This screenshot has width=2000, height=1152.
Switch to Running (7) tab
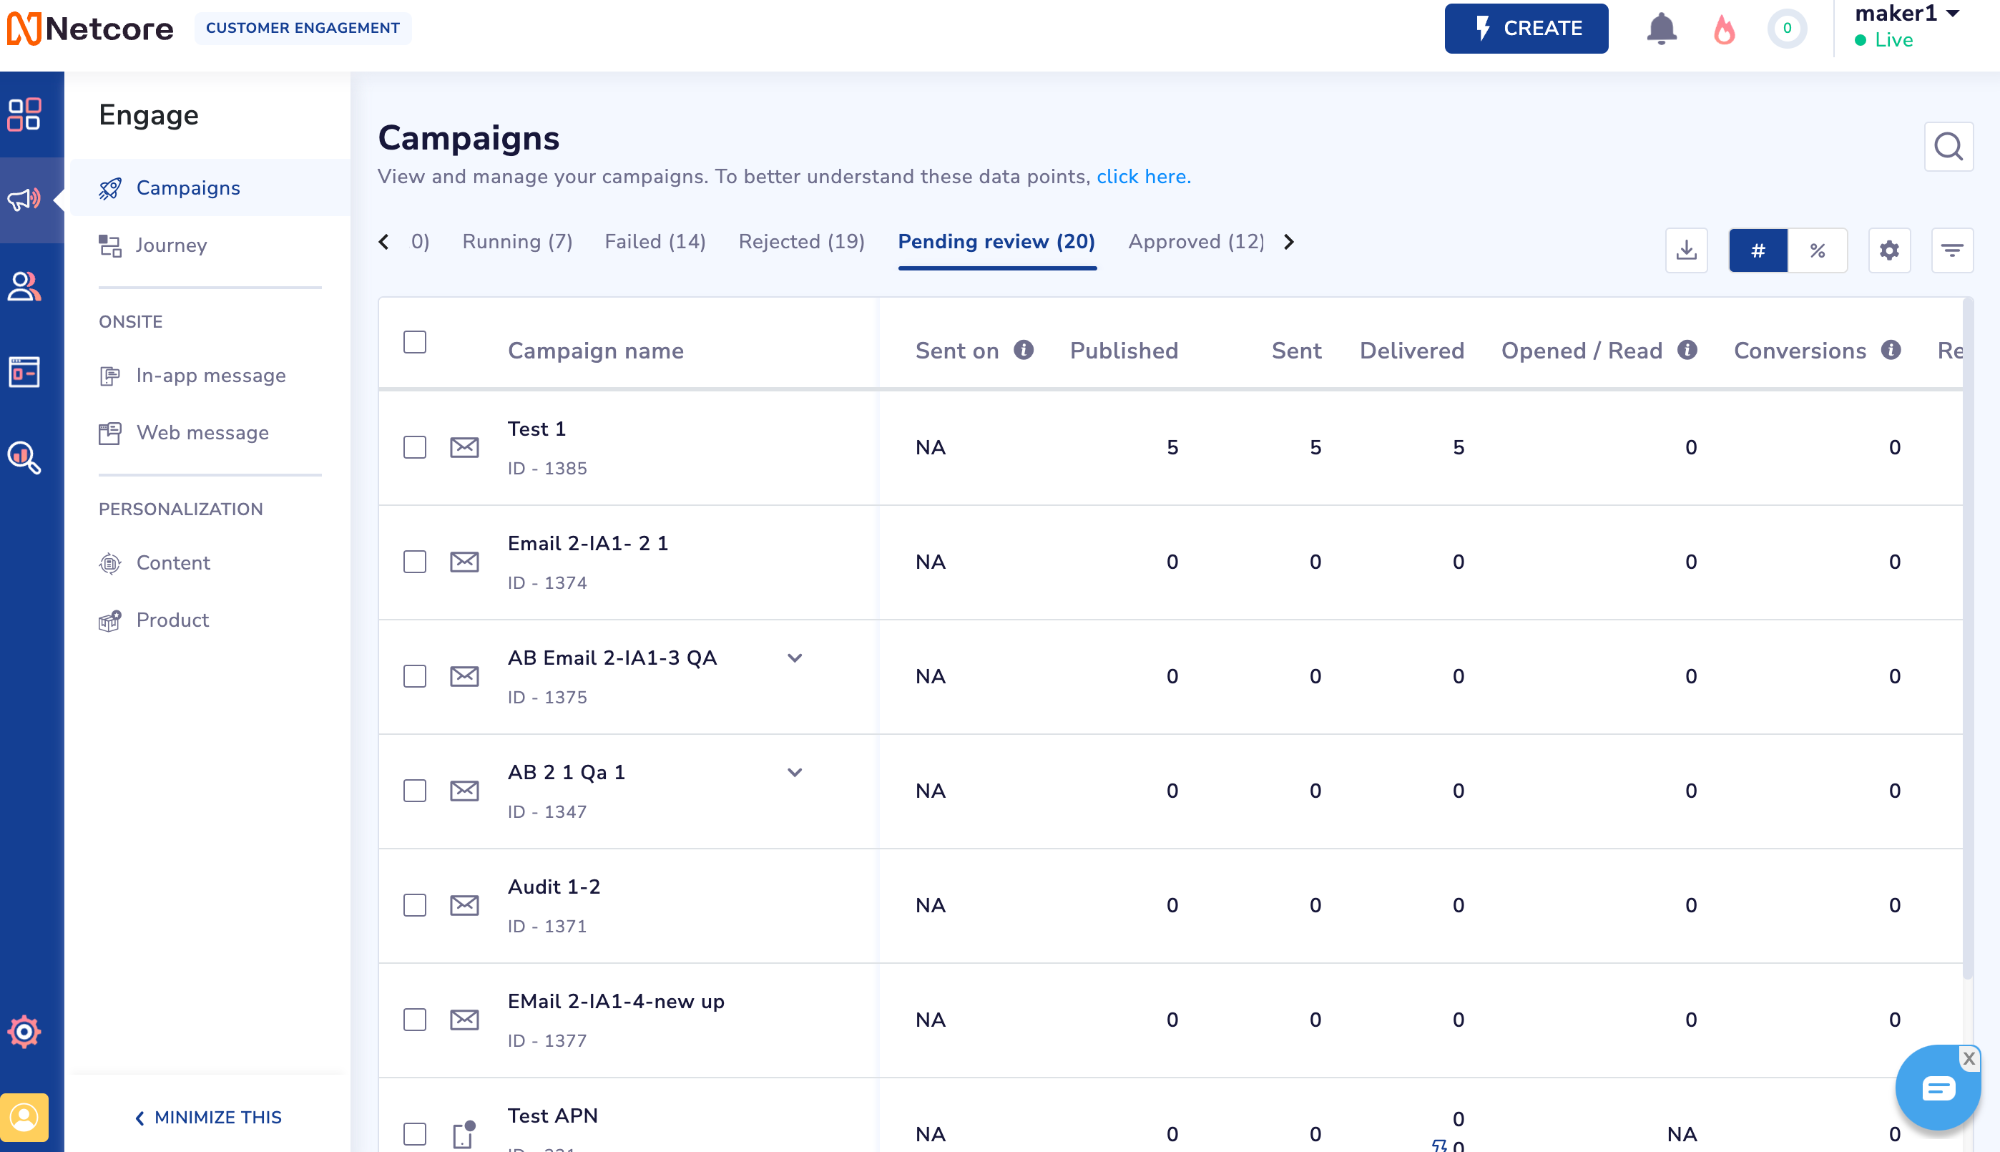[517, 241]
